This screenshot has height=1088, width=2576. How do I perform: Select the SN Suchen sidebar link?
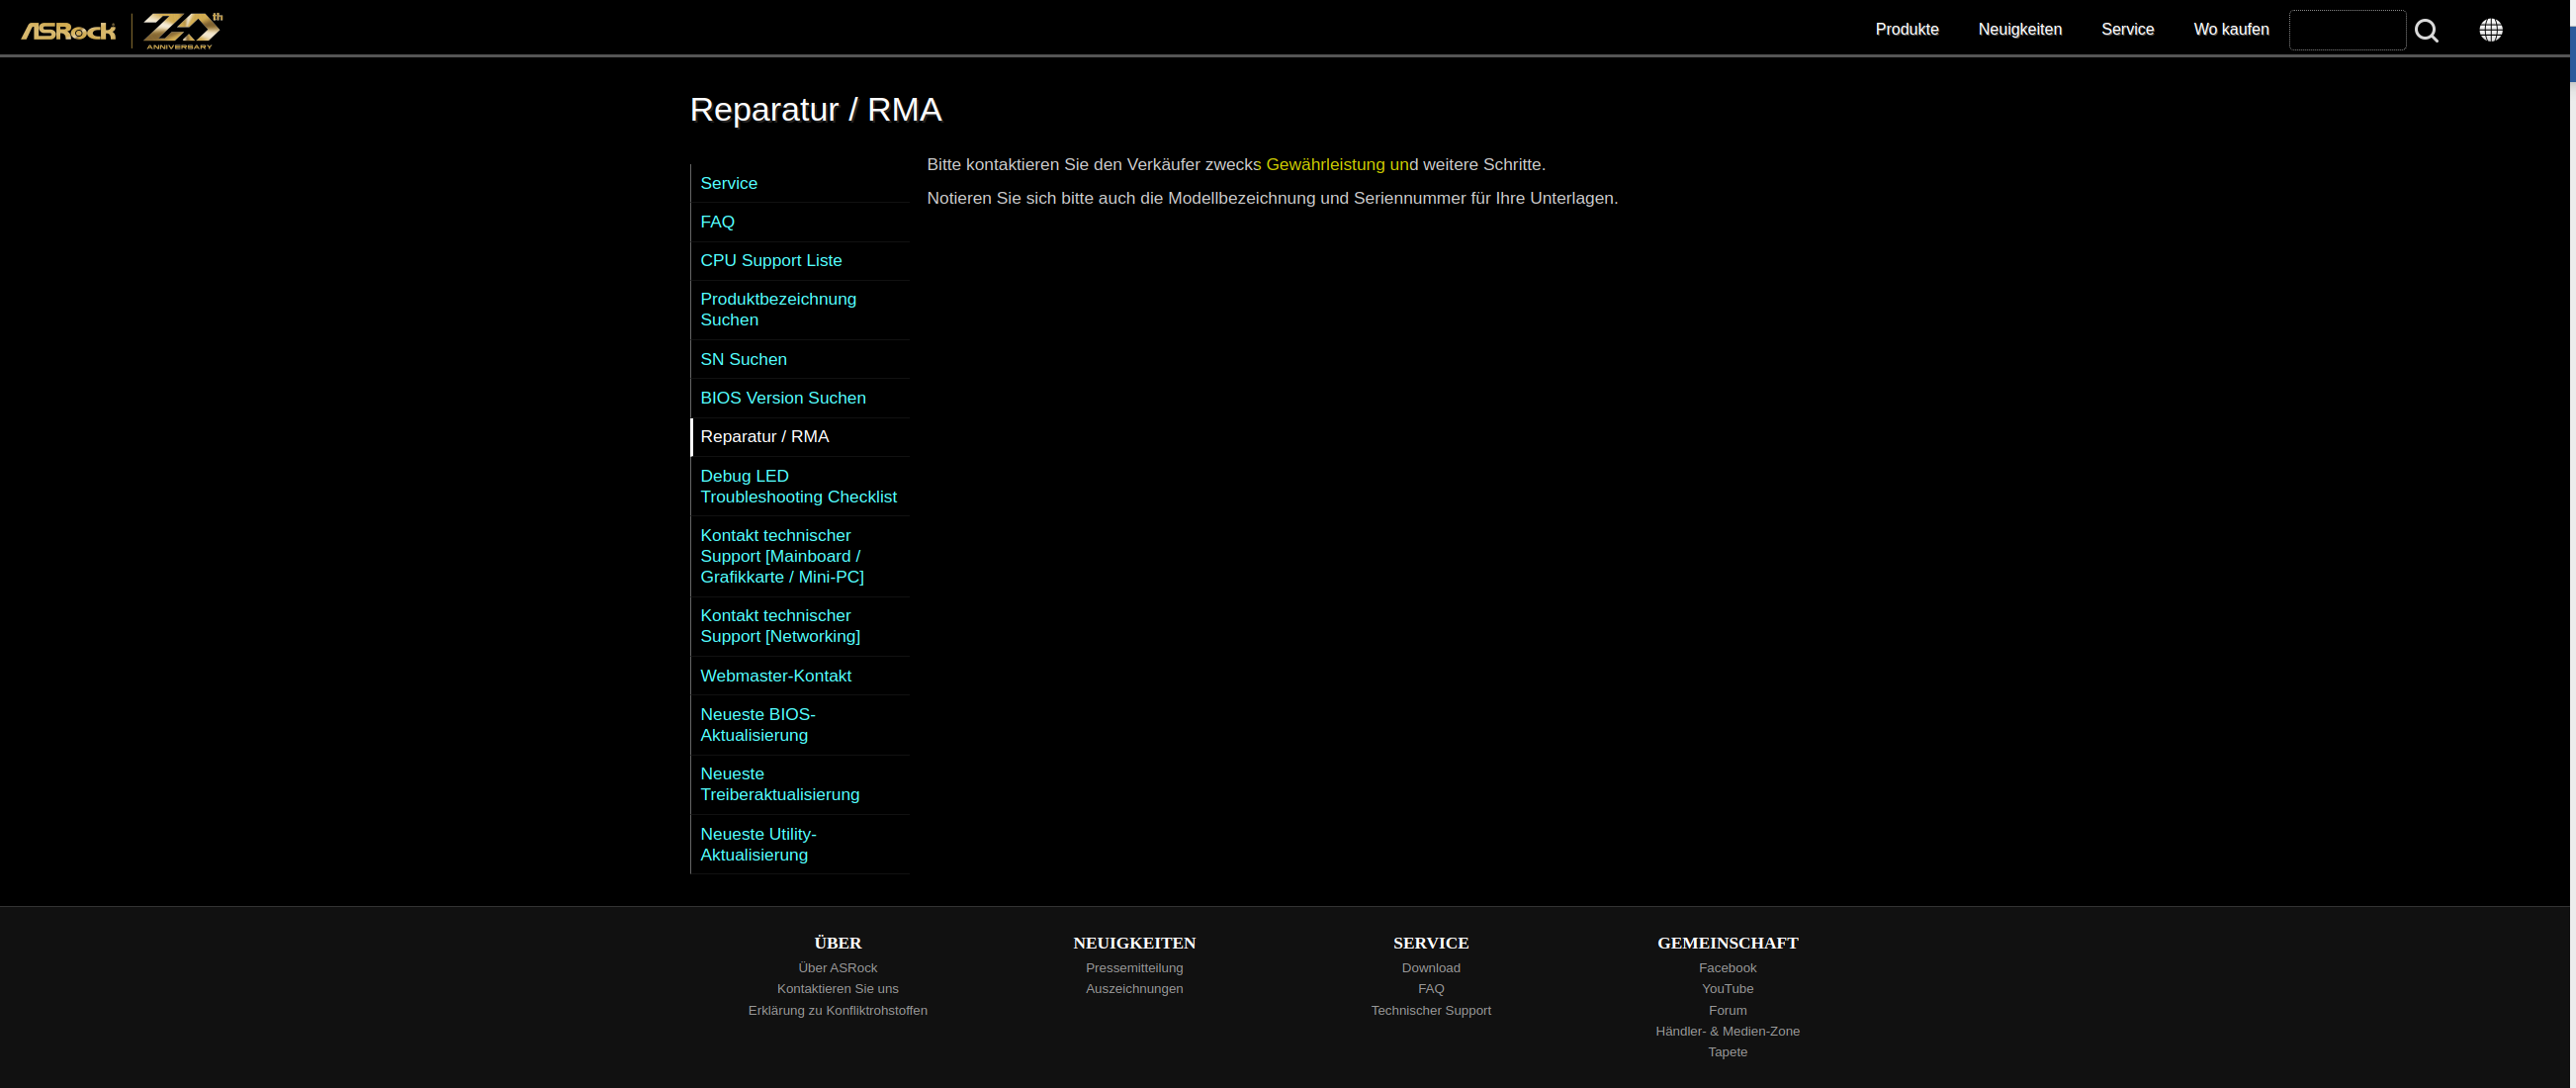743,360
